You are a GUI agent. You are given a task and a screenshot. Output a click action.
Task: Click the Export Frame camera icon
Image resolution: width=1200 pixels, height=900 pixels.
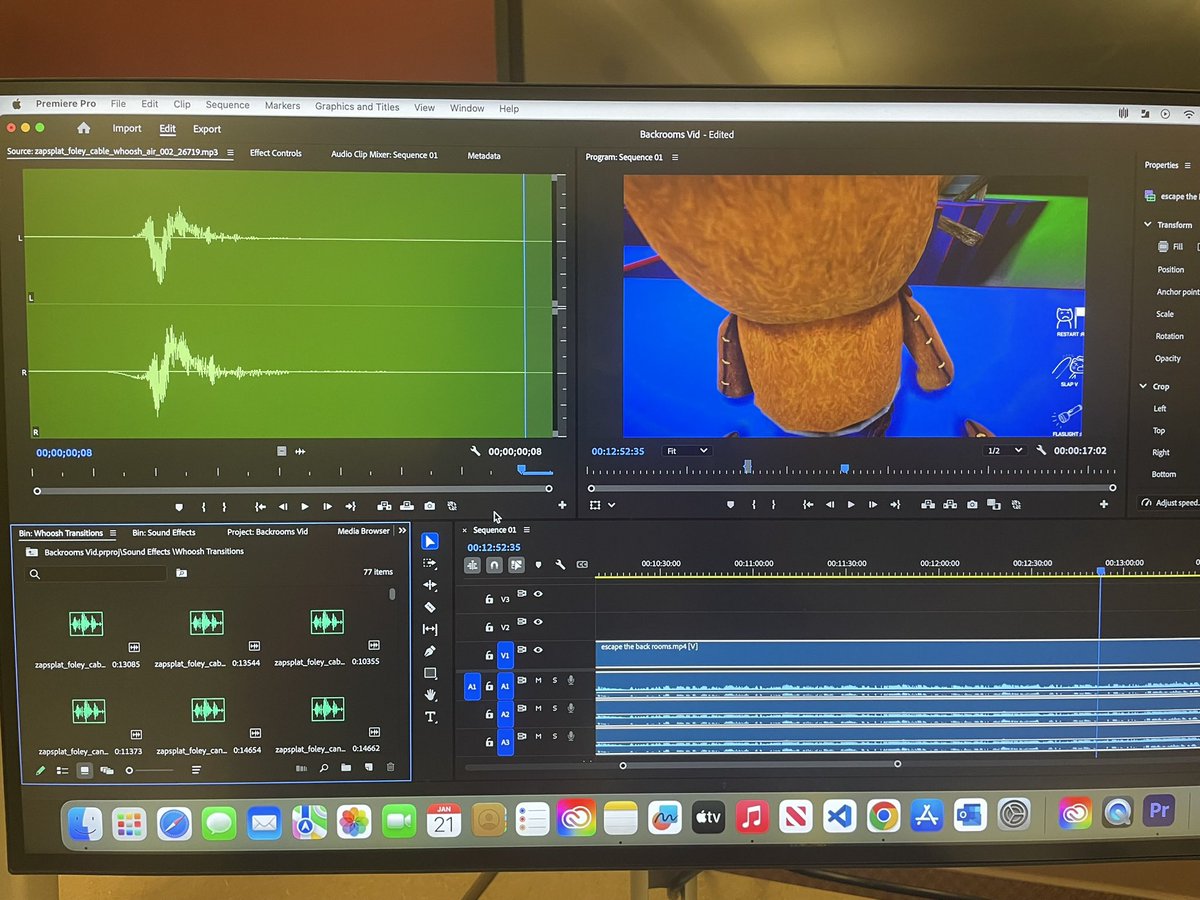tap(973, 505)
